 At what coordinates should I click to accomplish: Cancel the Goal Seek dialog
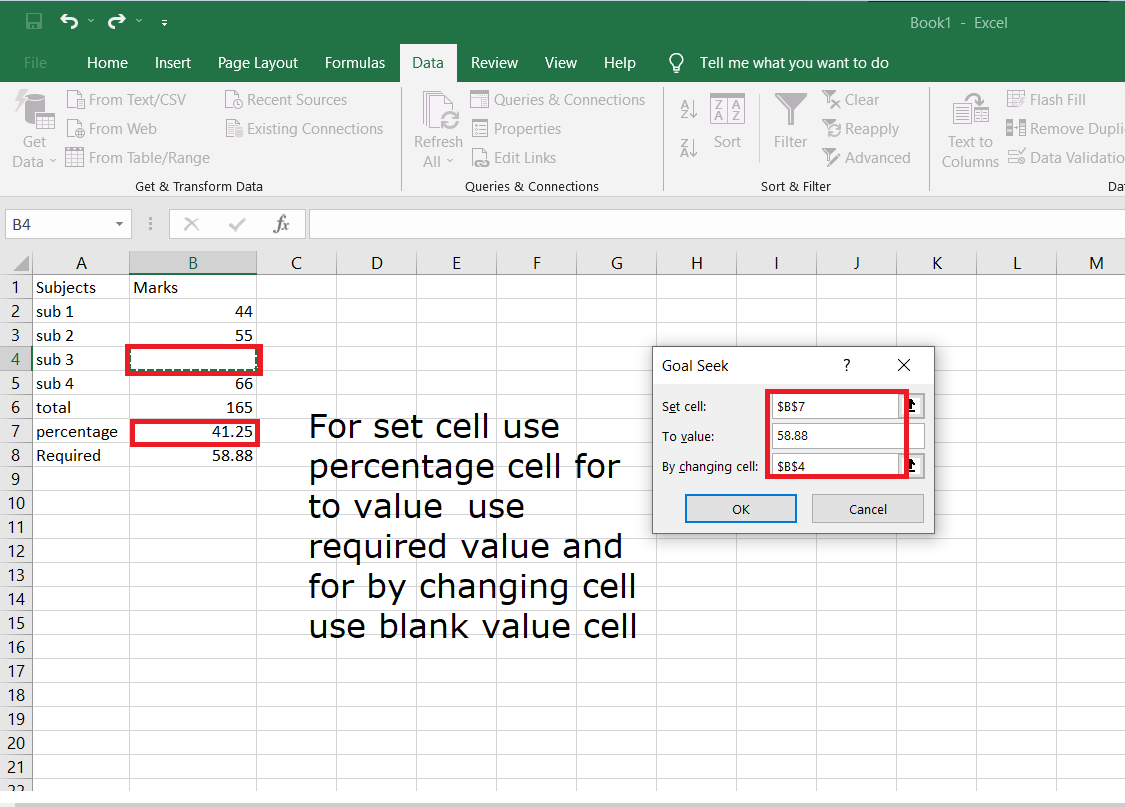tap(867, 508)
